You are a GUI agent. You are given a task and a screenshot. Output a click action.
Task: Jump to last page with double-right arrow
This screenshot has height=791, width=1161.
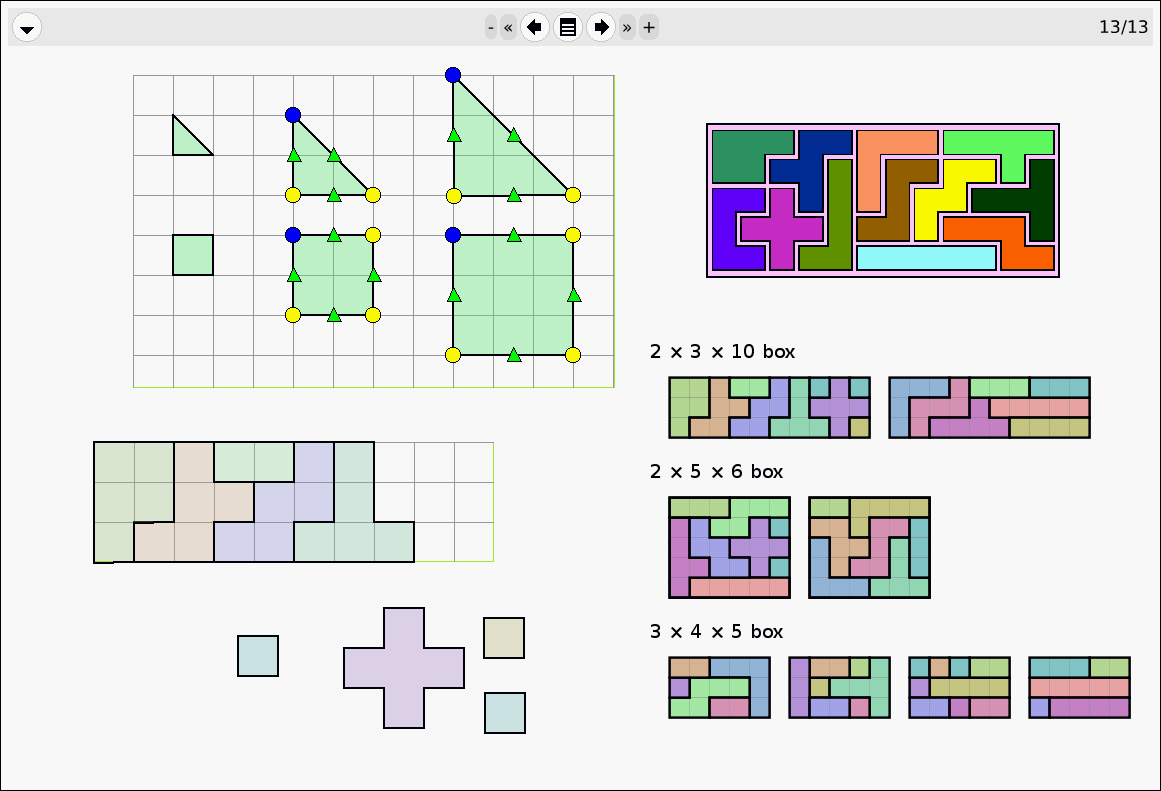click(627, 28)
